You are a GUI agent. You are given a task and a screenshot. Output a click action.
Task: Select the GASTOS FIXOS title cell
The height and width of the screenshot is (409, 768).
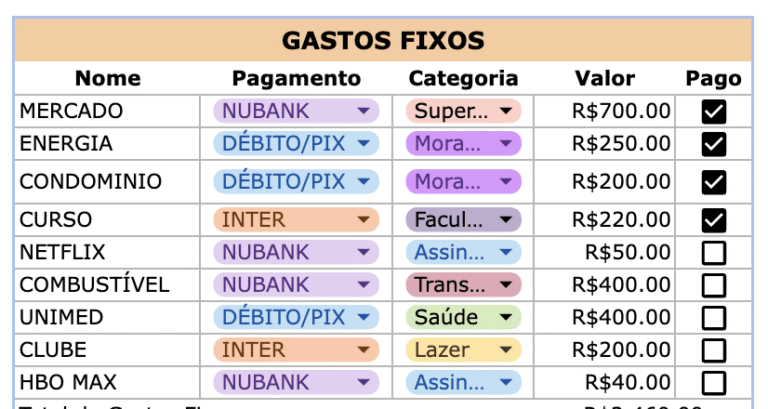[x=383, y=41]
